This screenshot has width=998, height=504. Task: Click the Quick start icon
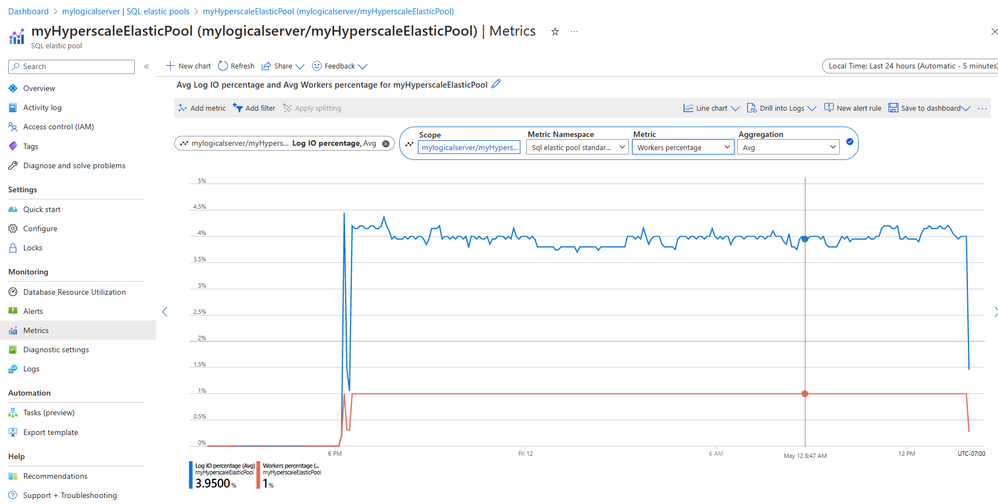(13, 209)
